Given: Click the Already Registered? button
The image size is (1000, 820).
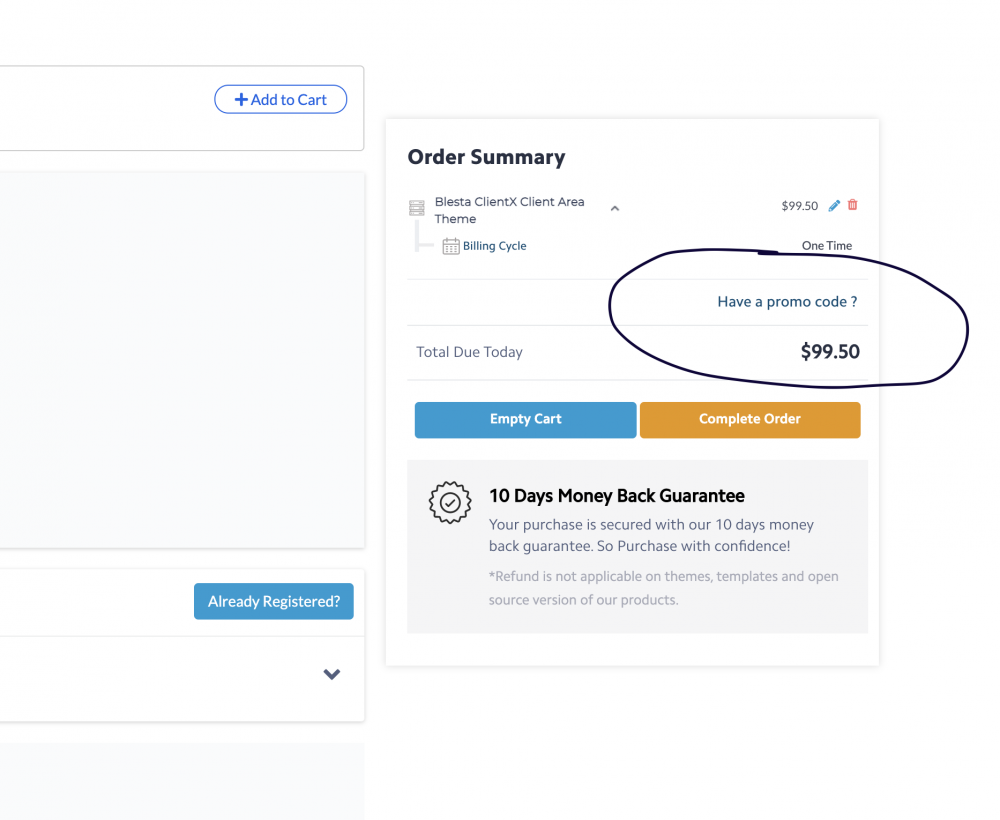Looking at the screenshot, I should (x=274, y=601).
